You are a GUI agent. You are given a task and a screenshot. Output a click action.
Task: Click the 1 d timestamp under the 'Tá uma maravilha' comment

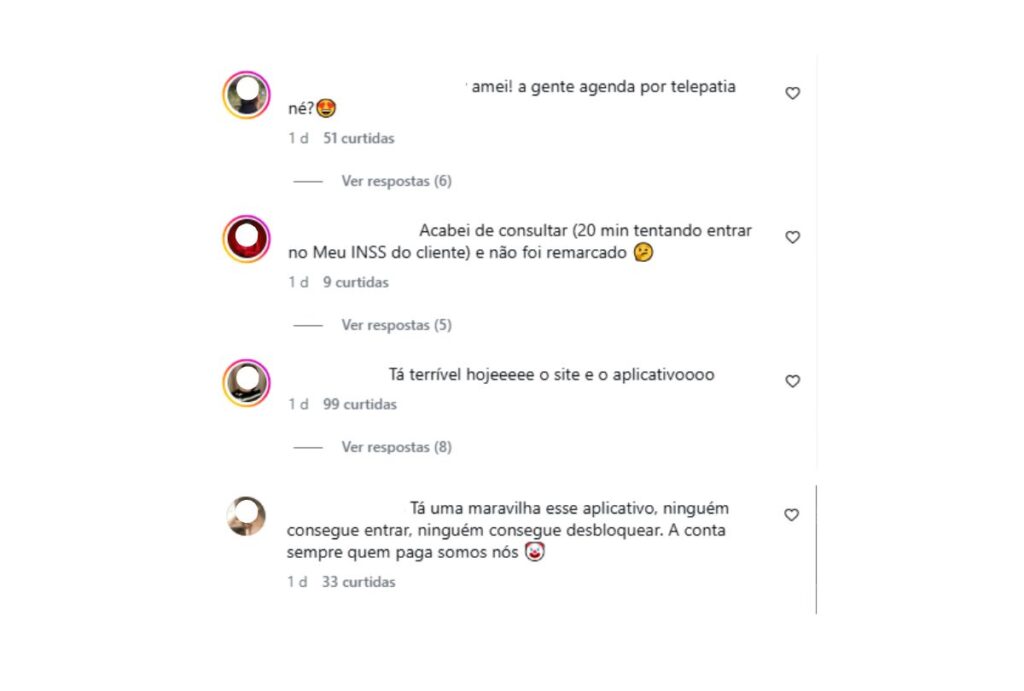point(297,582)
